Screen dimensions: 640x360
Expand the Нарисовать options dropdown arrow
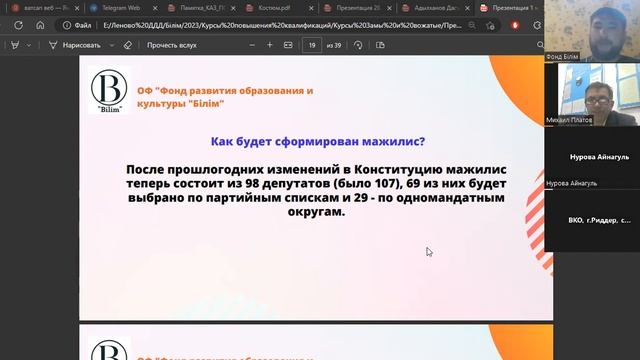[x=111, y=45]
